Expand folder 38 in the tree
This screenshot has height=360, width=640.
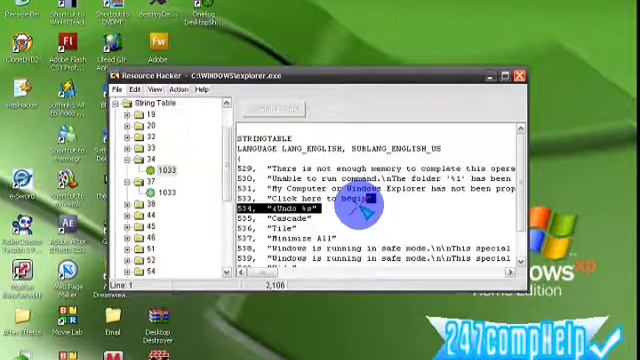pyautogui.click(x=127, y=204)
